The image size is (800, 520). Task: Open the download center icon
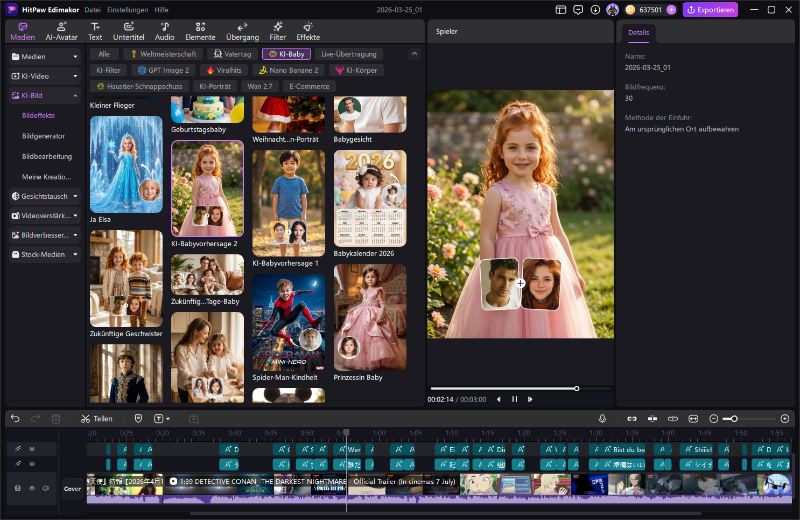point(595,10)
